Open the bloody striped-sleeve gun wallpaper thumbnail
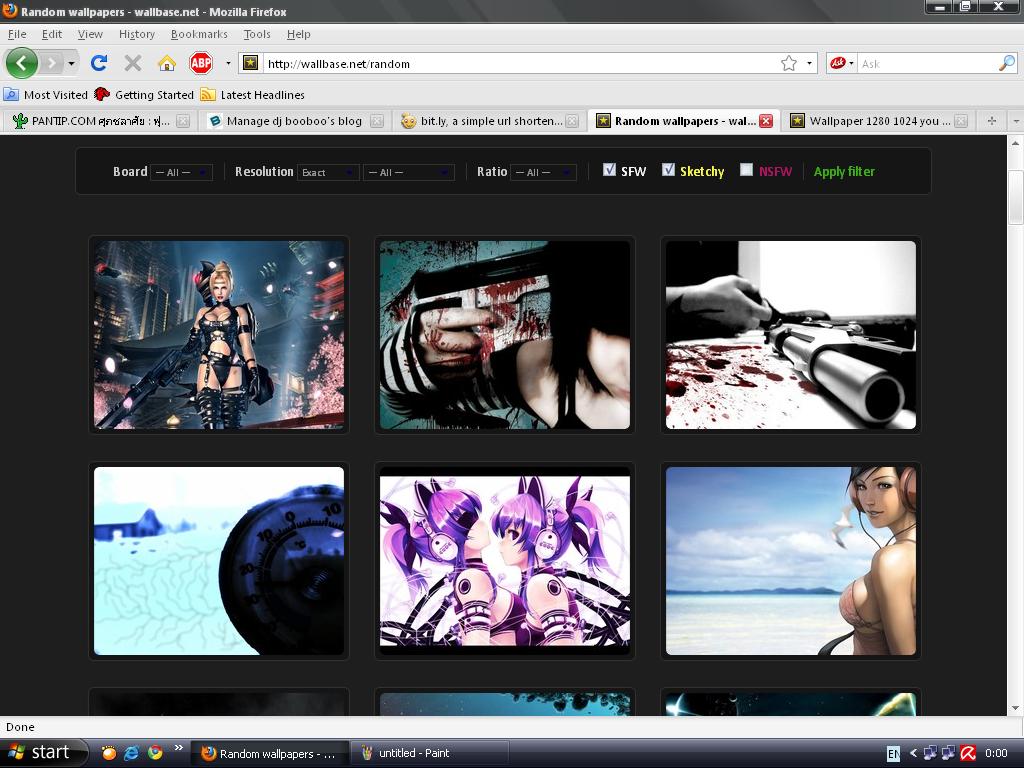The image size is (1024, 768). point(505,335)
